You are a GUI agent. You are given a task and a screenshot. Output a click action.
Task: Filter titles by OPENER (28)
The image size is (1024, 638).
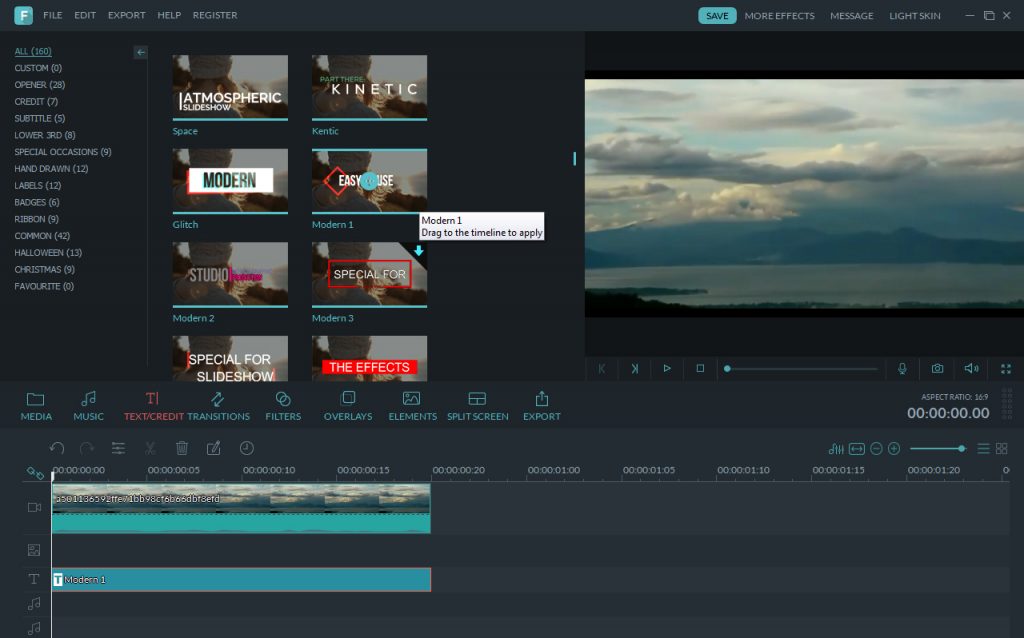pyautogui.click(x=40, y=85)
